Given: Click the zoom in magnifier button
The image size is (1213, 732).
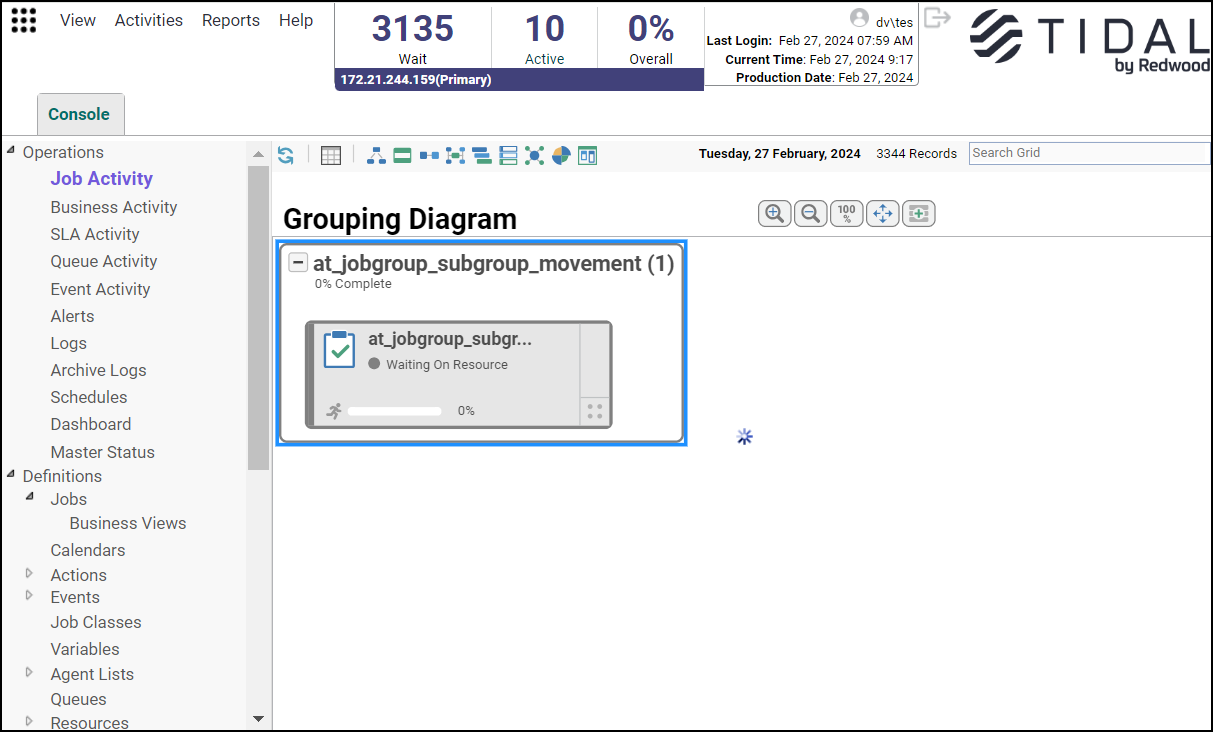Looking at the screenshot, I should [x=774, y=213].
